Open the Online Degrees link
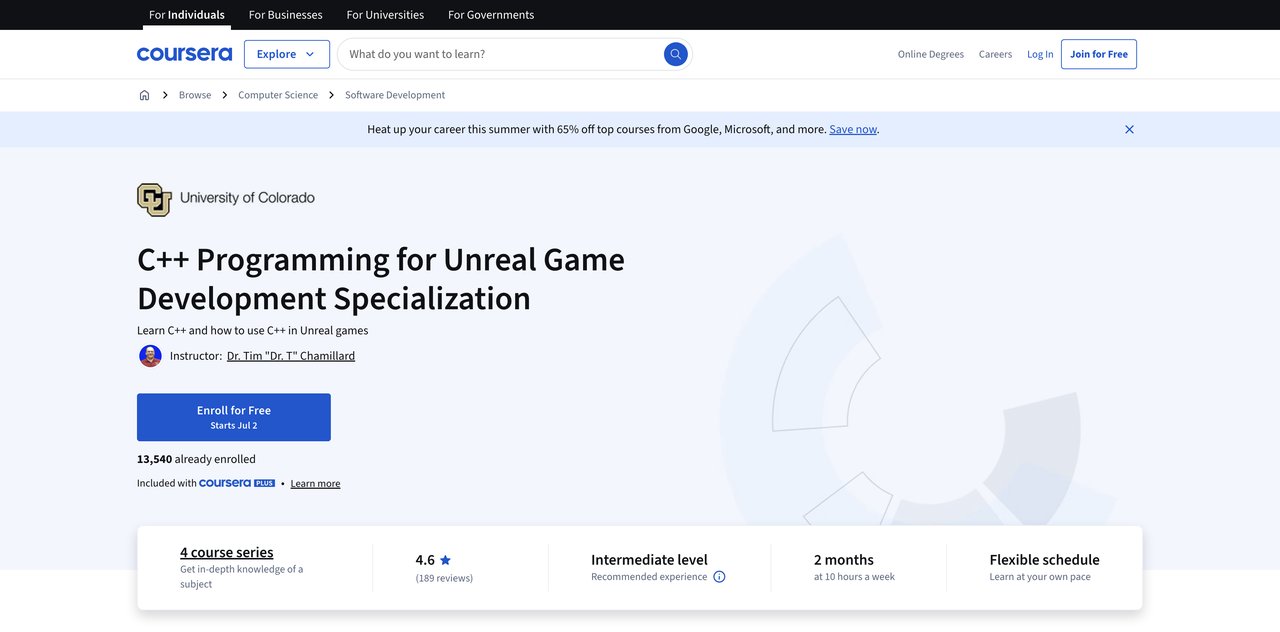 tap(931, 54)
